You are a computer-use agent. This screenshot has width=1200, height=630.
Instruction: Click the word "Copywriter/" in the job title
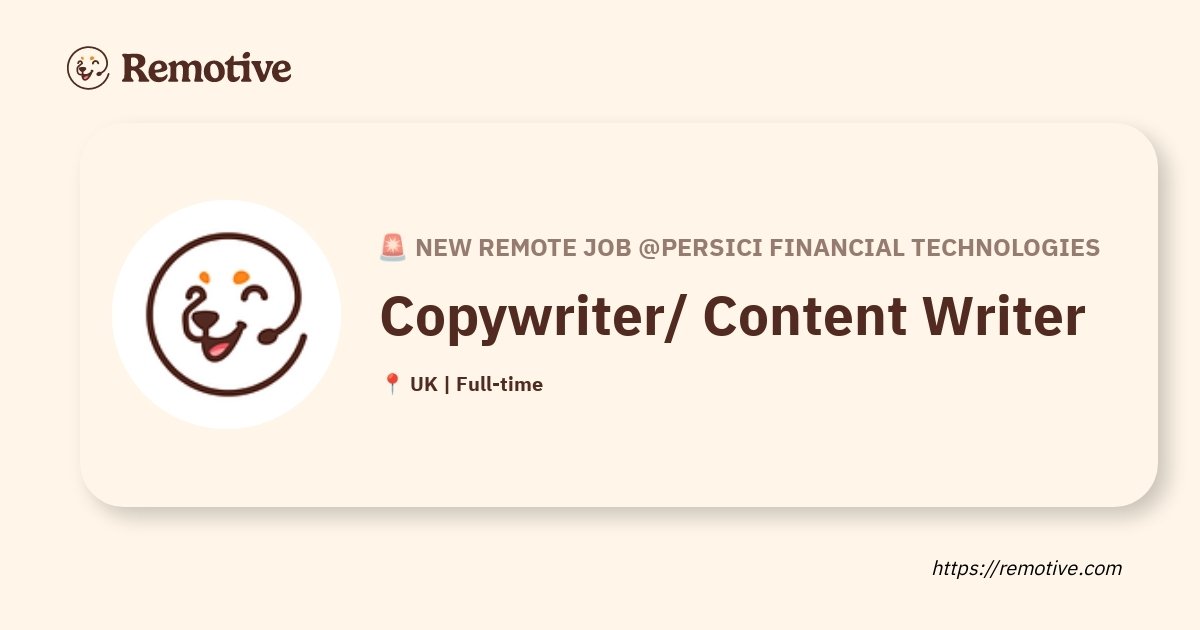click(x=531, y=317)
